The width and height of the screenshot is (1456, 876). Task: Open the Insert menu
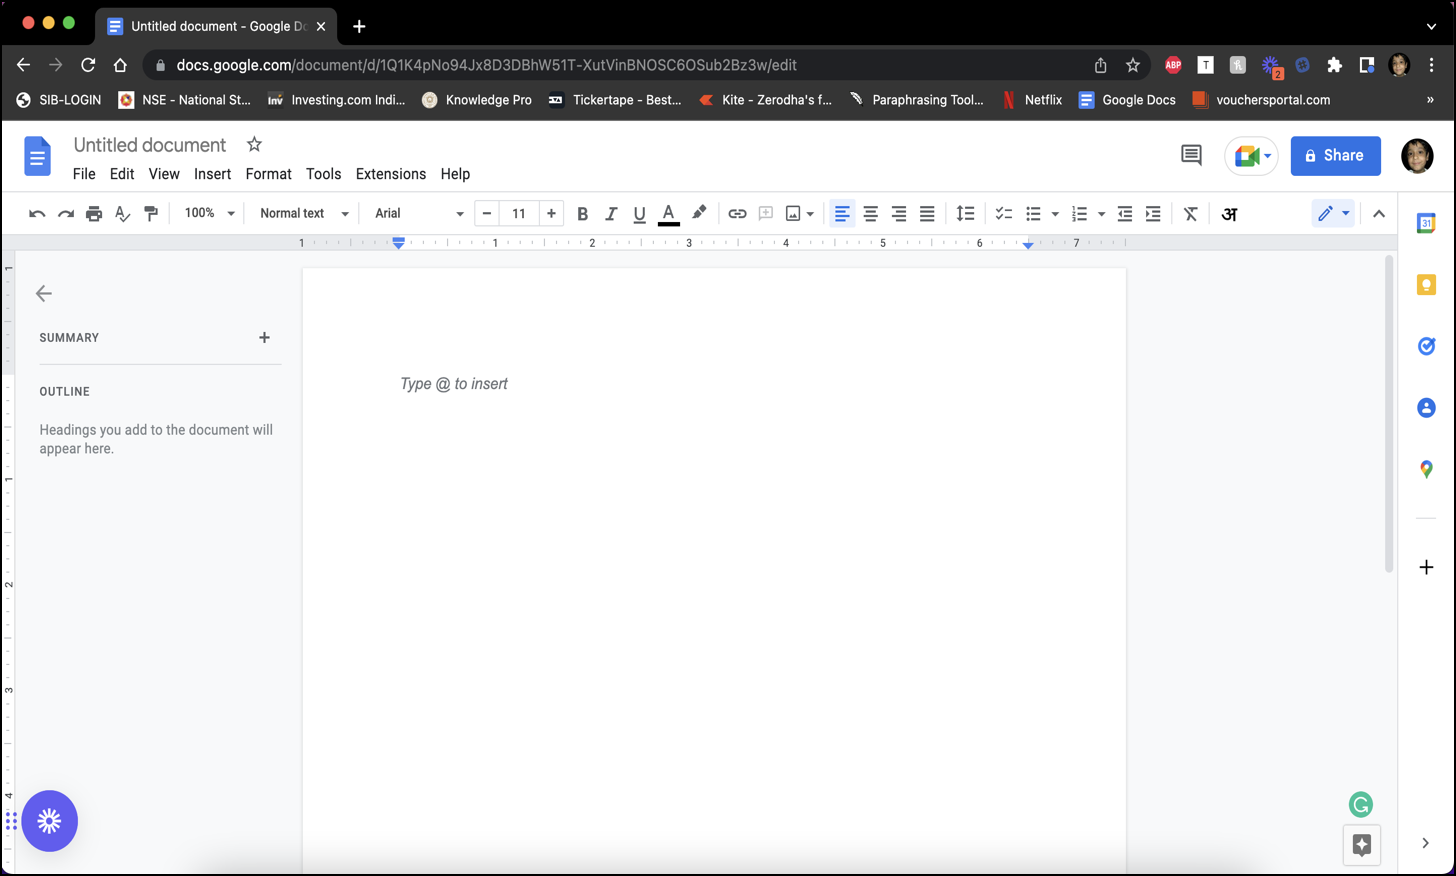[212, 174]
